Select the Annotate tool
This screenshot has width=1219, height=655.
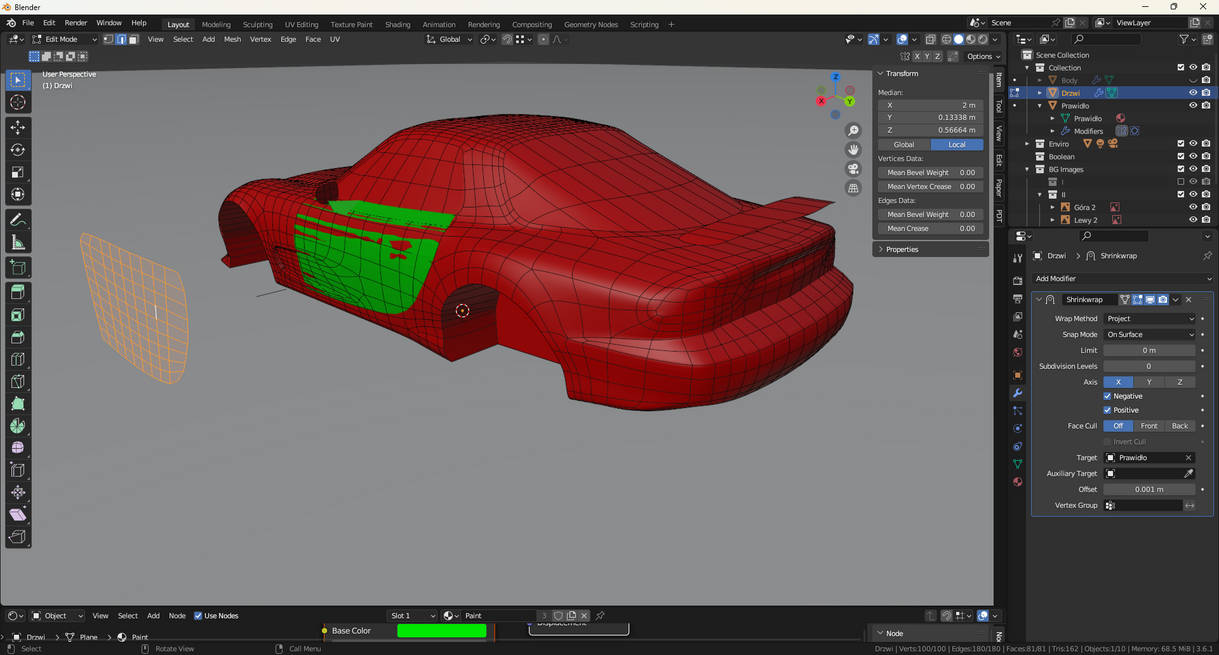tap(18, 220)
